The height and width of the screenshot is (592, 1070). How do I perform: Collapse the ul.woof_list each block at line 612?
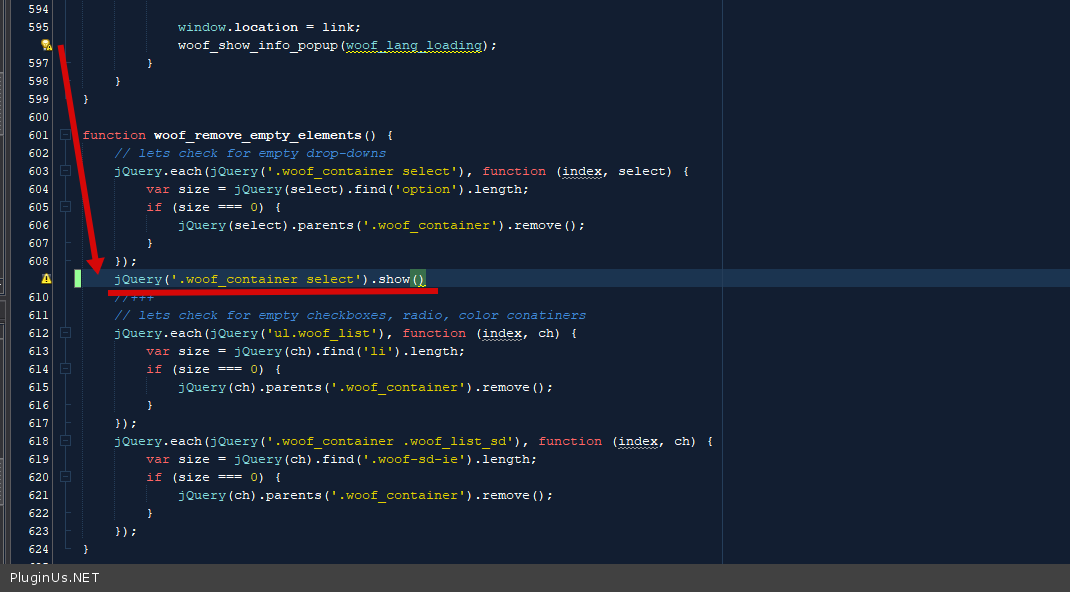coord(65,333)
